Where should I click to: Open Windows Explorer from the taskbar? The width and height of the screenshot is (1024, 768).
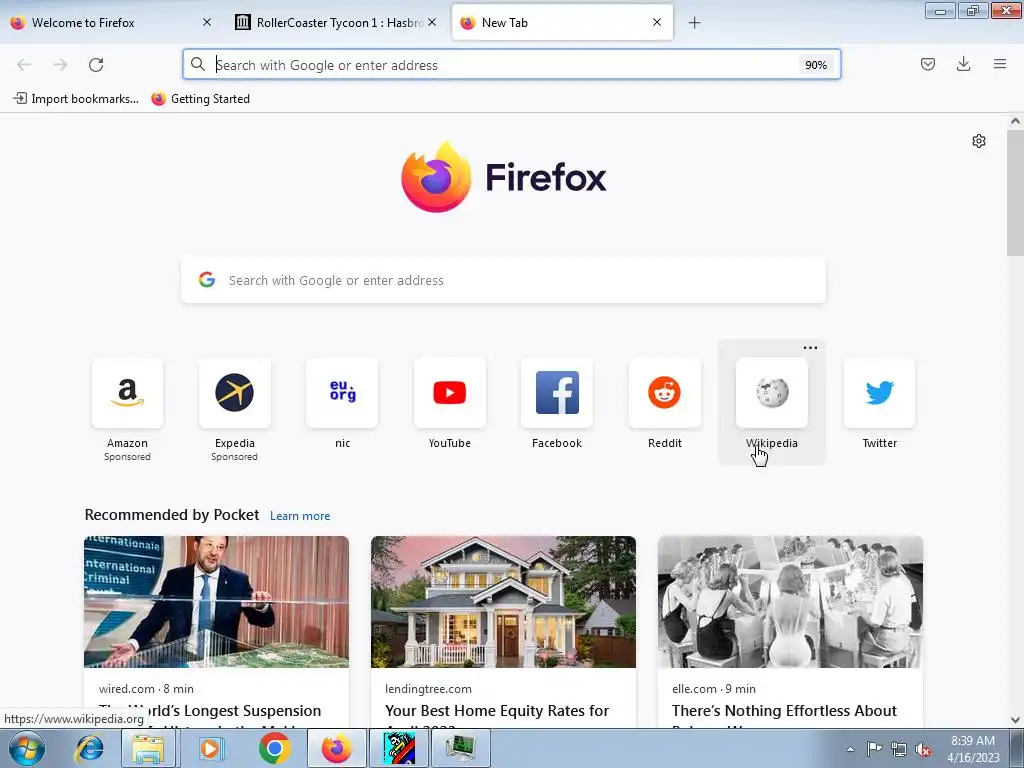(148, 748)
